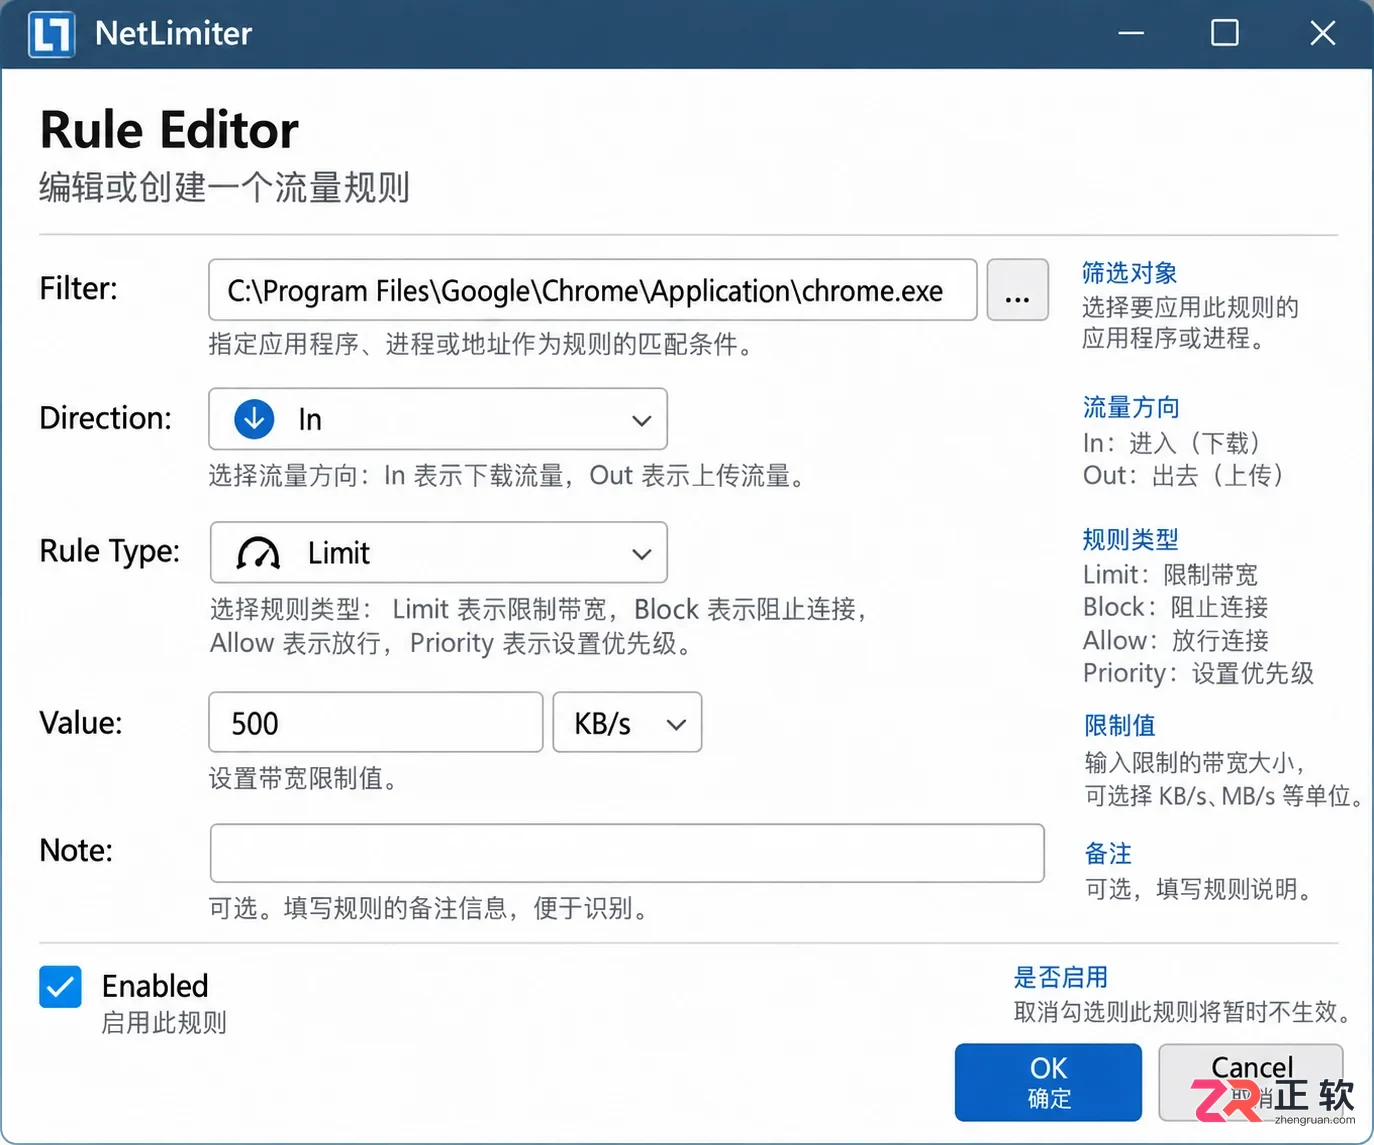The image size is (1374, 1145).
Task: Click the 编辑或创建一个流量规则 subtitle
Action: click(x=224, y=187)
